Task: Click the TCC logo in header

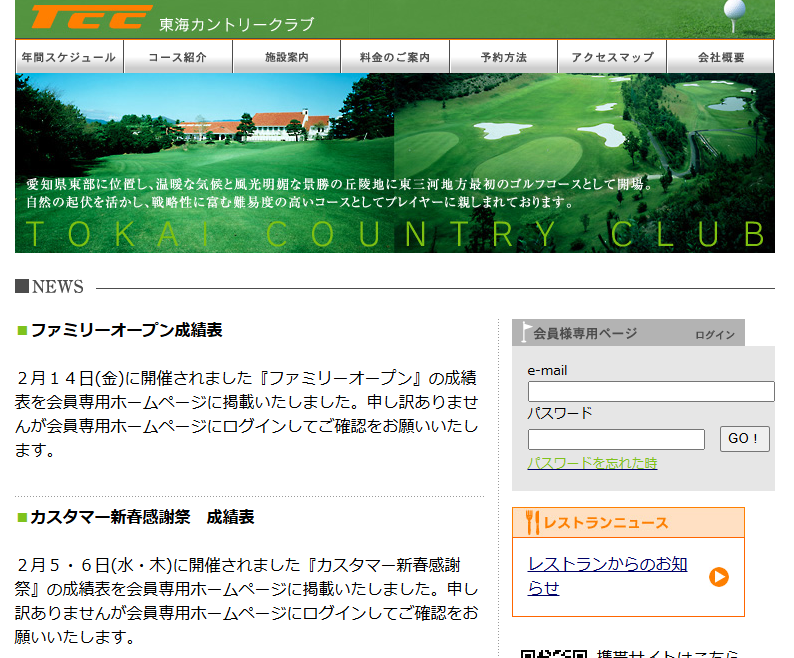Action: click(91, 18)
